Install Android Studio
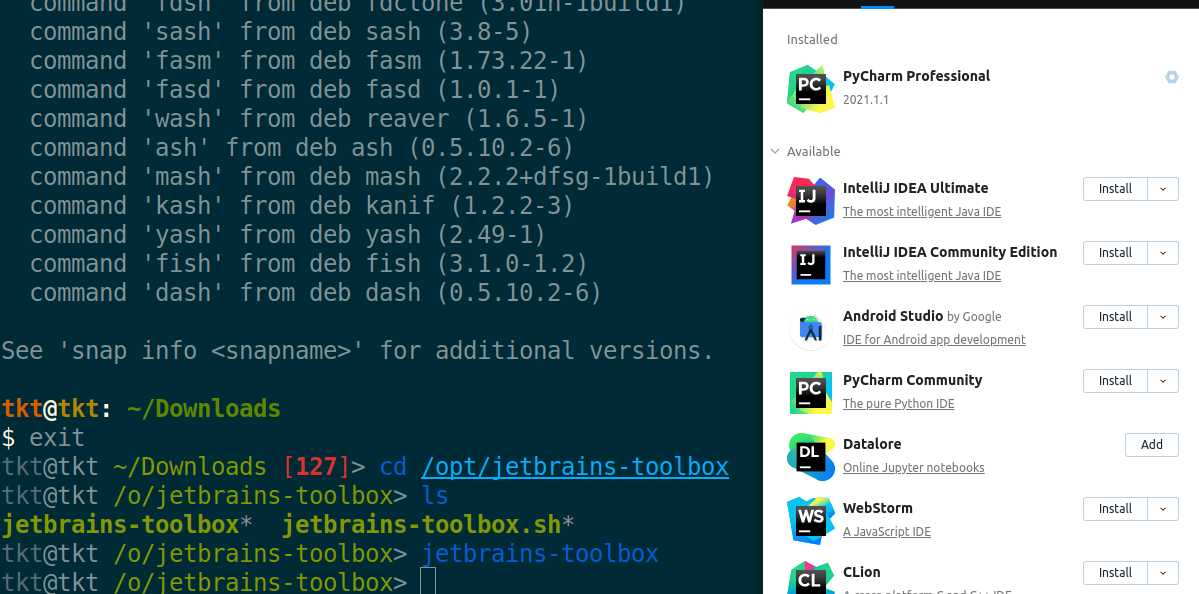This screenshot has height=594, width=1199. click(1115, 316)
